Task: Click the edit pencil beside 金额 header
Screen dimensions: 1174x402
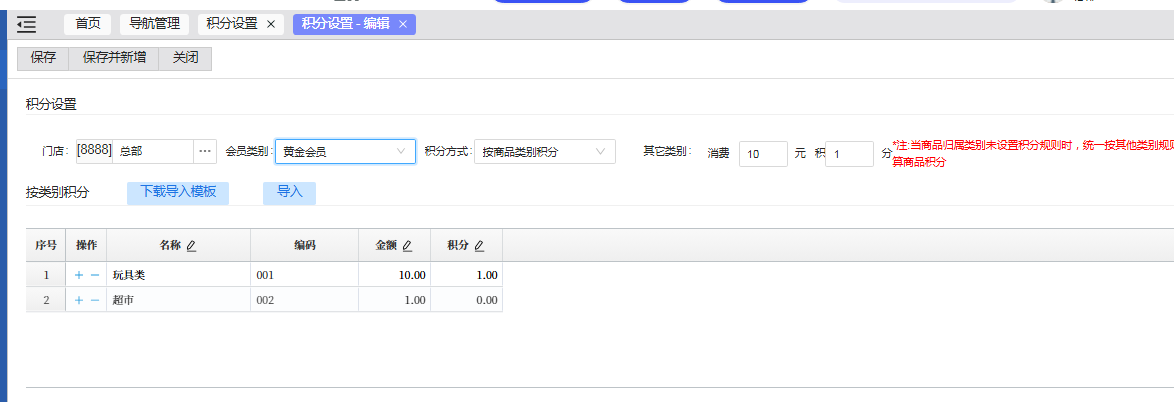Action: (x=407, y=246)
